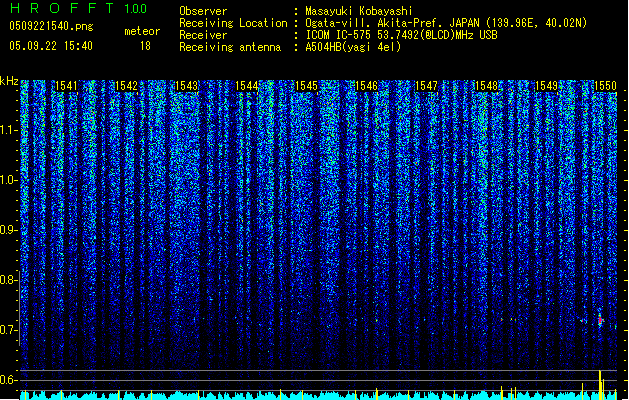Select the meteor count value 18

coord(145,46)
